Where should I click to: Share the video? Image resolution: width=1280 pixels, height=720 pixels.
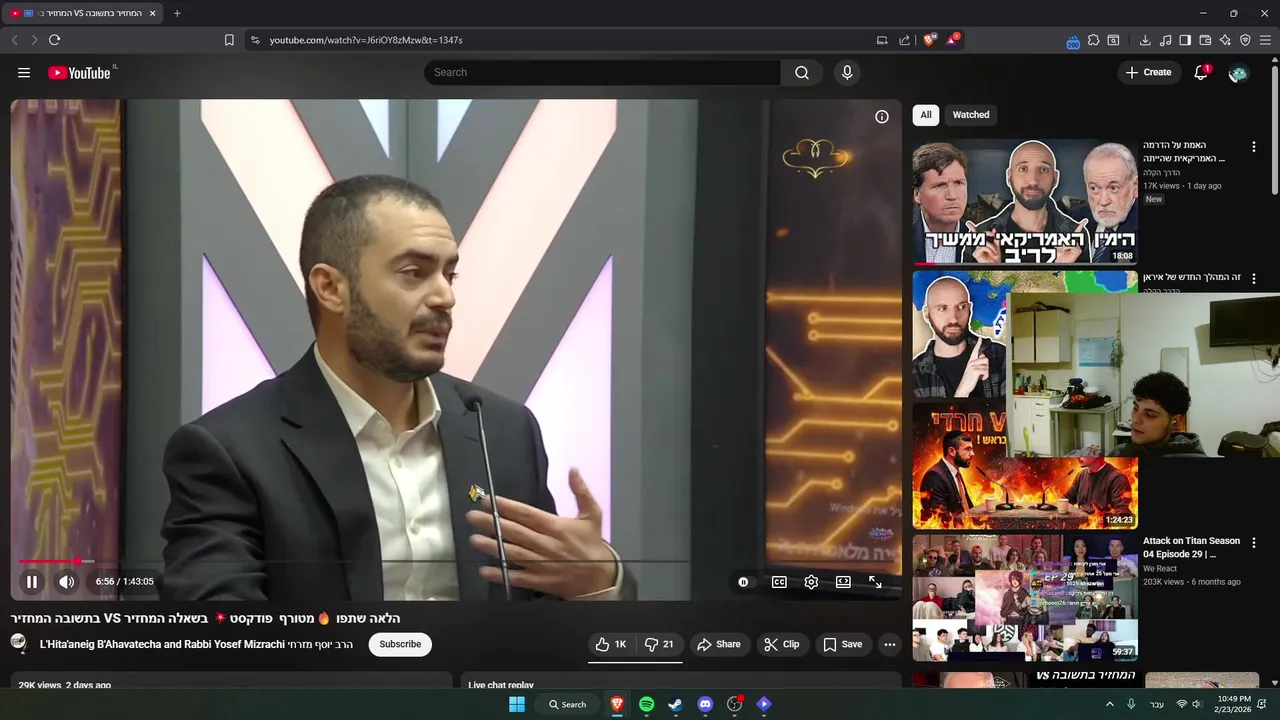(719, 644)
